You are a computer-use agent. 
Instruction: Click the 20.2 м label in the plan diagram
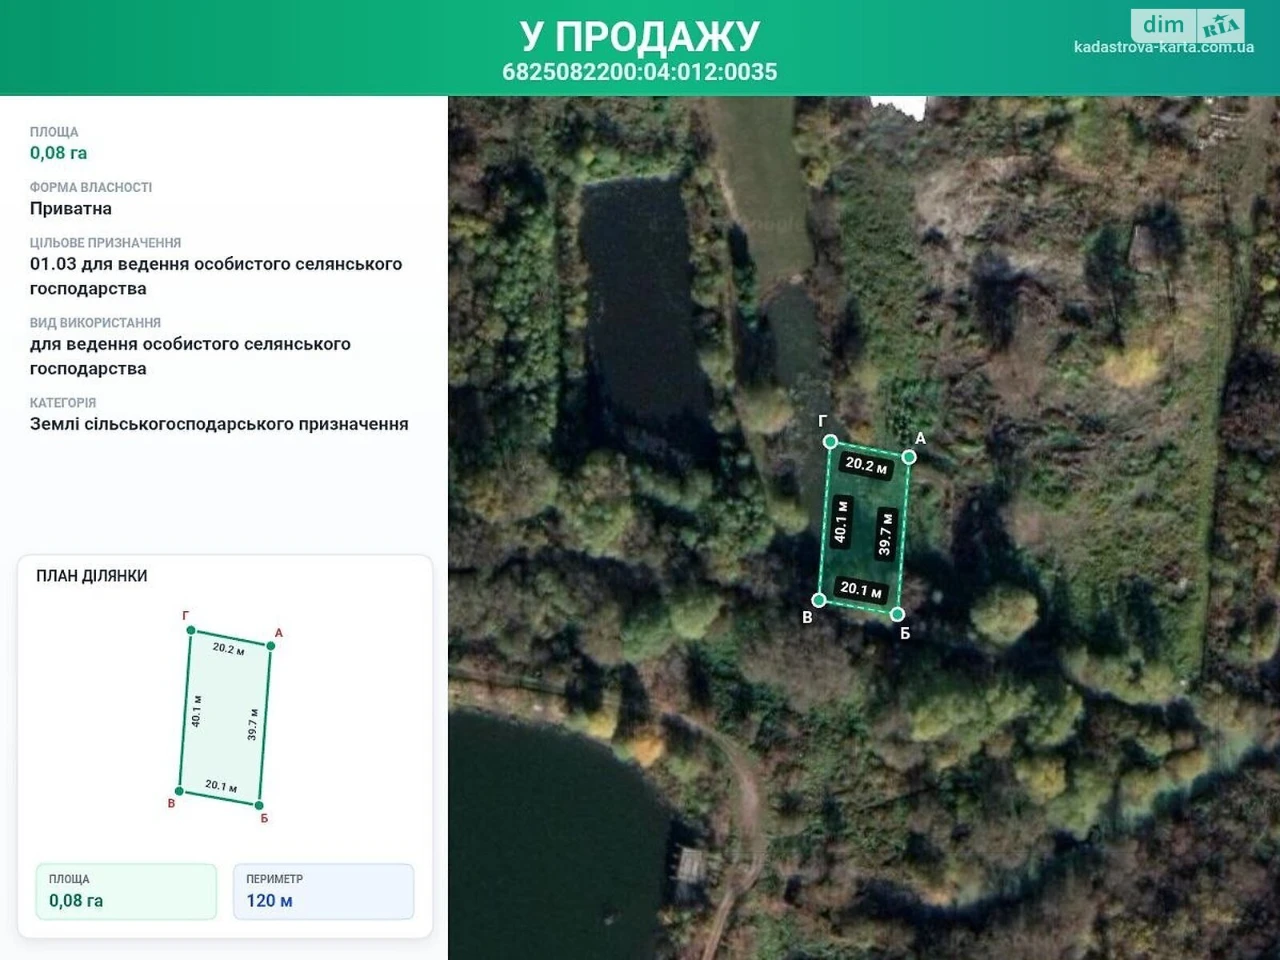point(228,649)
